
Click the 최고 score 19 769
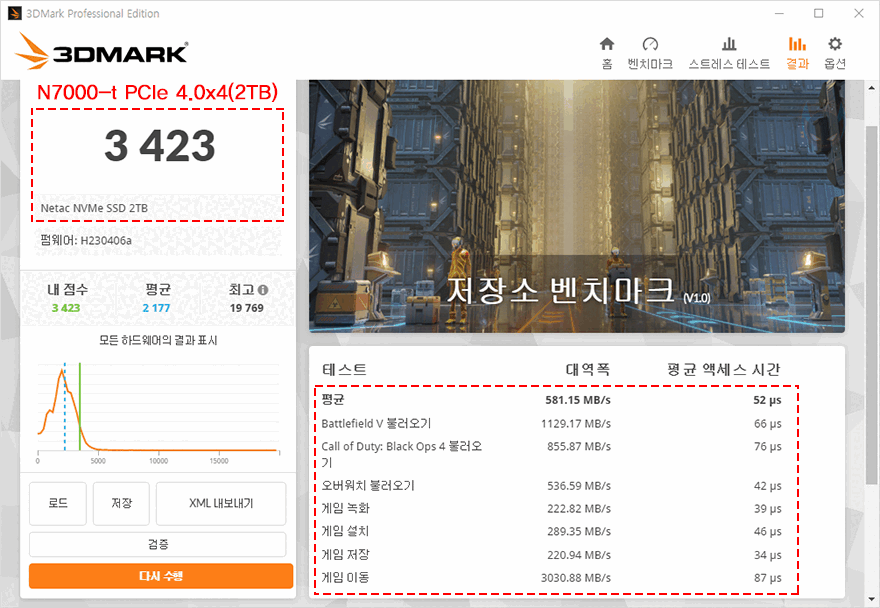click(246, 308)
